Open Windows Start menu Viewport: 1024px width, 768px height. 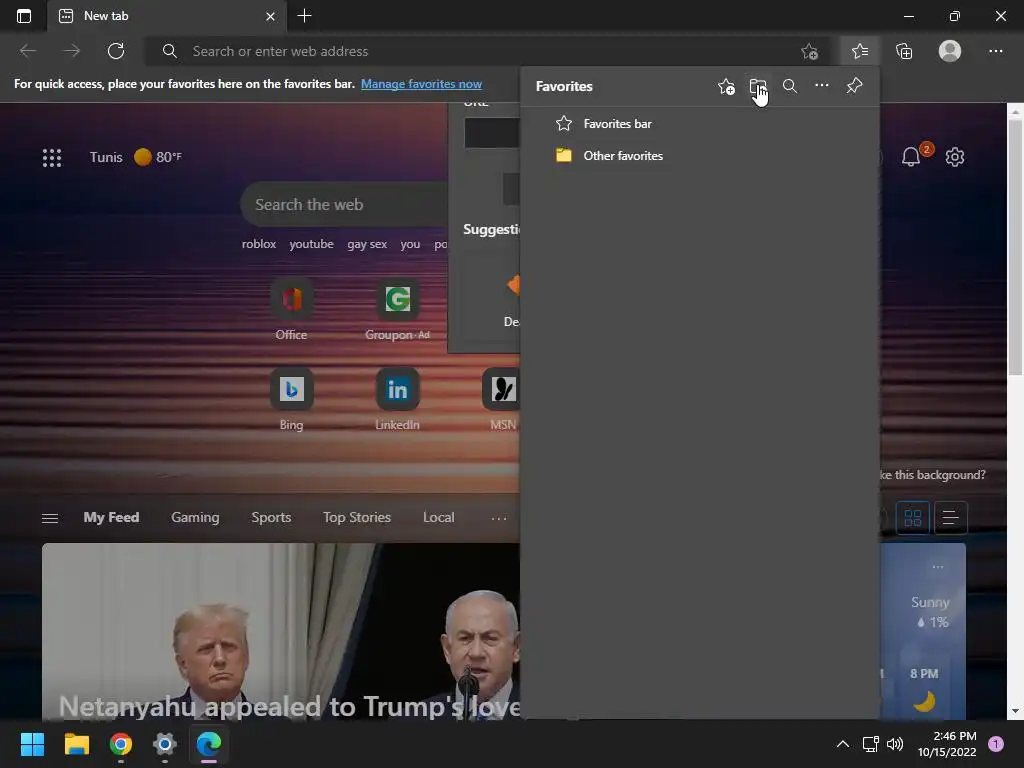pyautogui.click(x=32, y=744)
